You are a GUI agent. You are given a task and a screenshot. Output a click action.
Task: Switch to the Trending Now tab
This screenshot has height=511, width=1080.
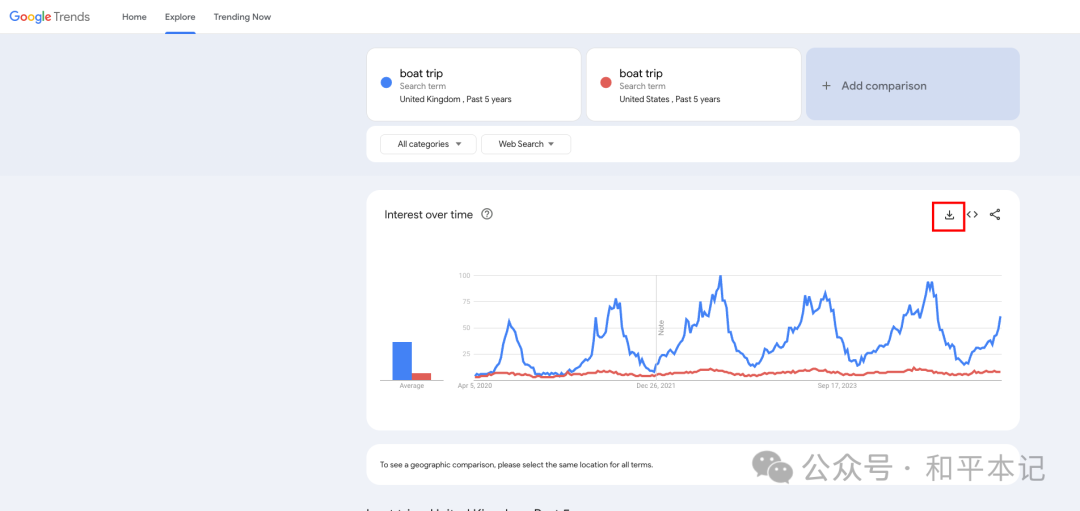tap(242, 17)
